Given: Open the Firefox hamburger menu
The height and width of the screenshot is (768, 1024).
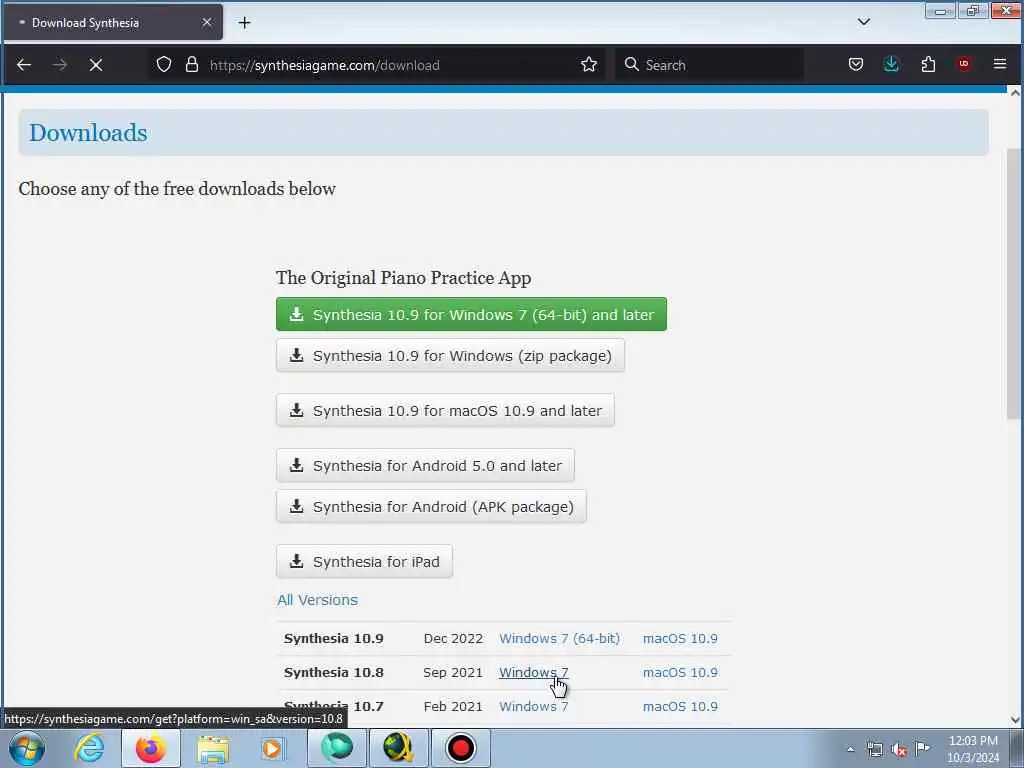Looking at the screenshot, I should pos(999,64).
